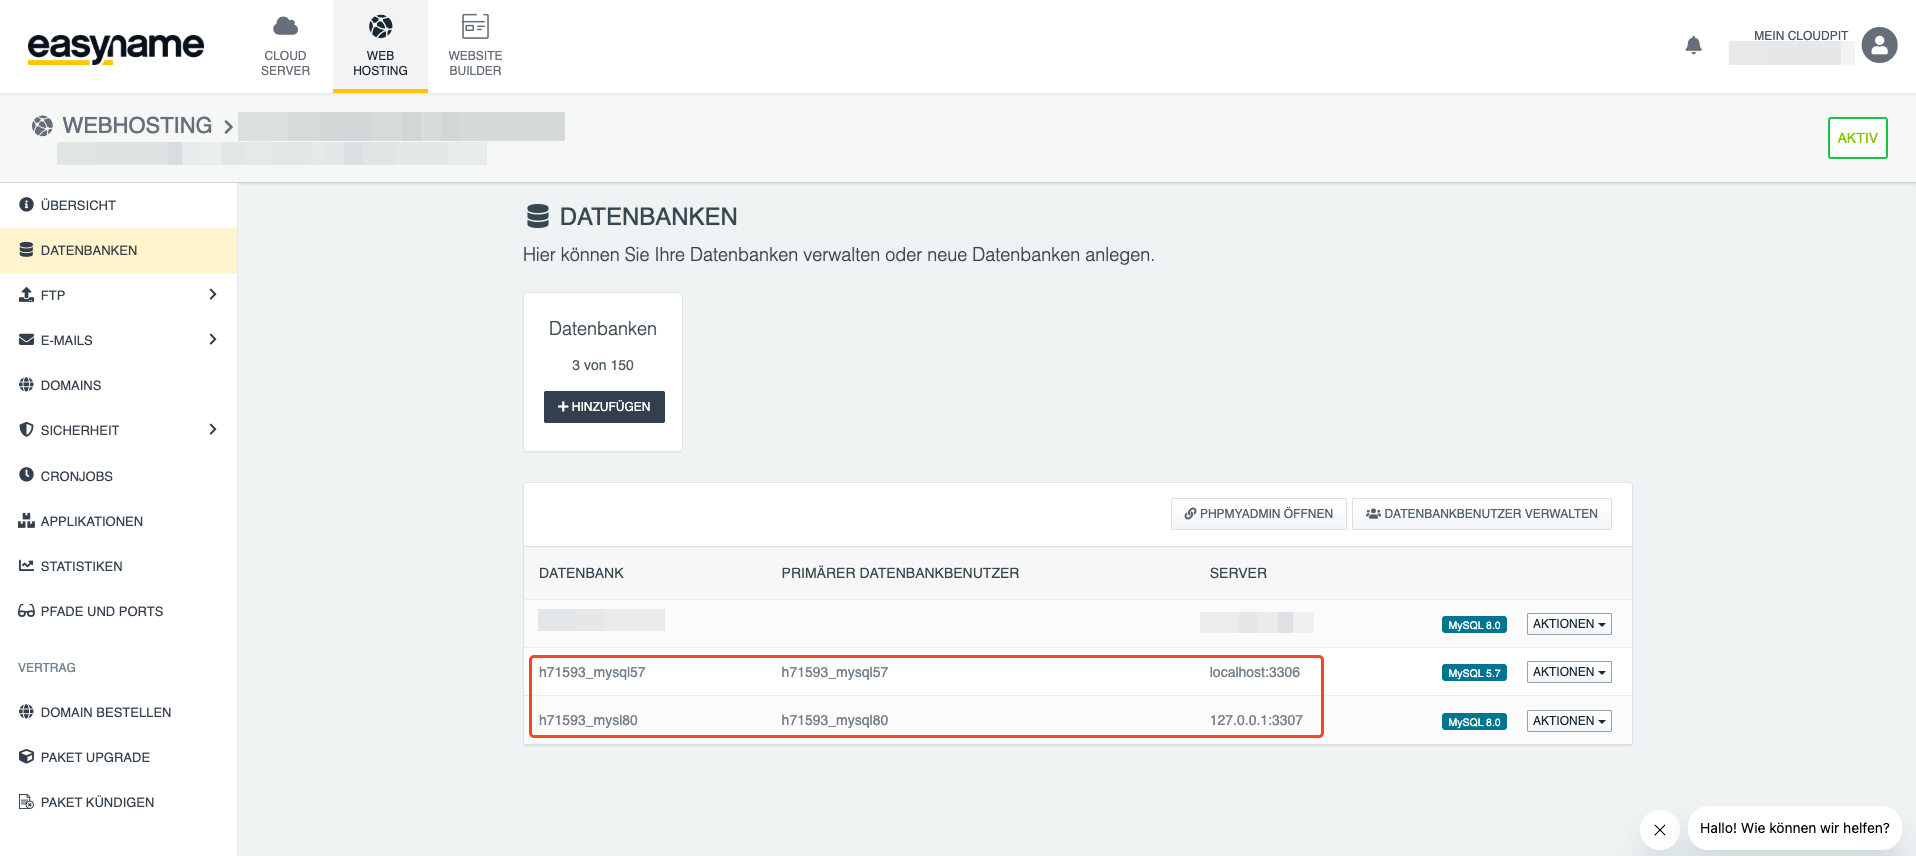Click the easyname logo

(115, 46)
